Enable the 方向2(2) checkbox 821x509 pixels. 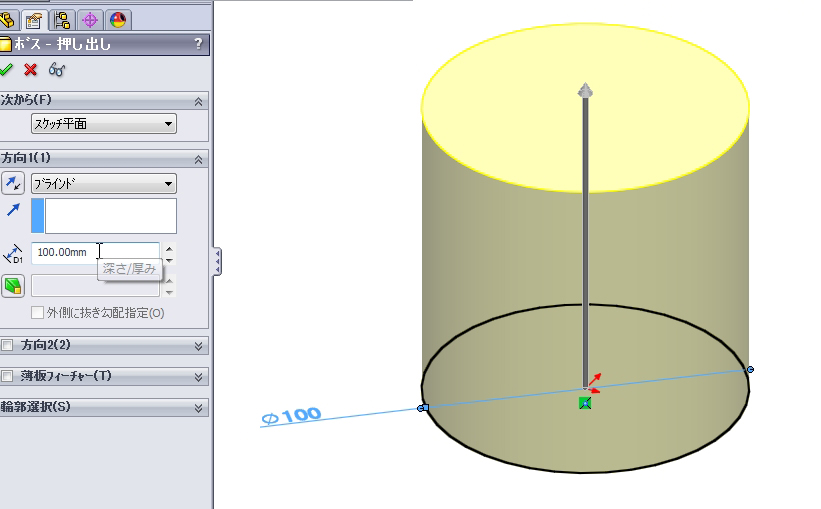coord(8,346)
